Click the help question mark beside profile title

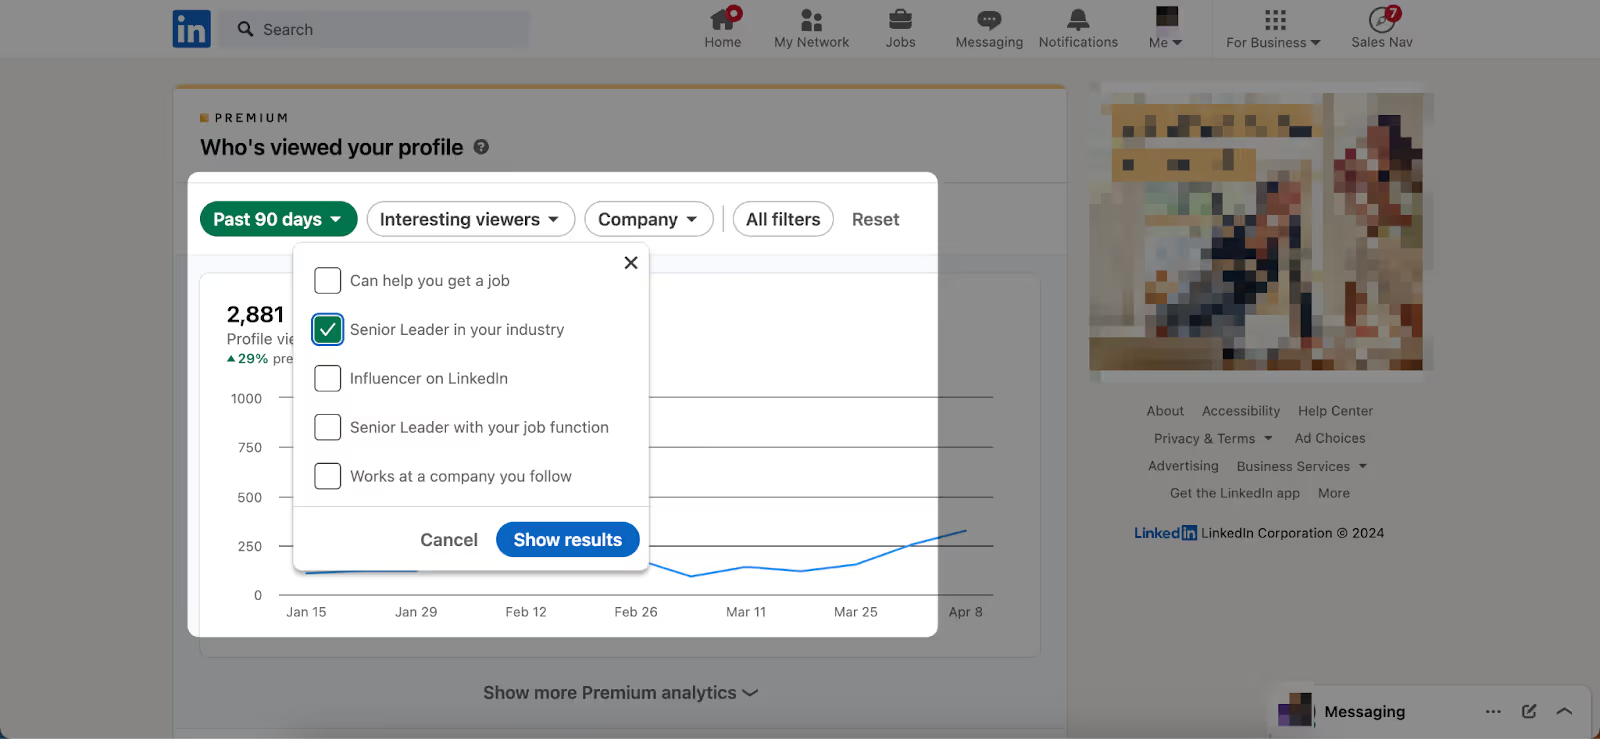coord(481,147)
